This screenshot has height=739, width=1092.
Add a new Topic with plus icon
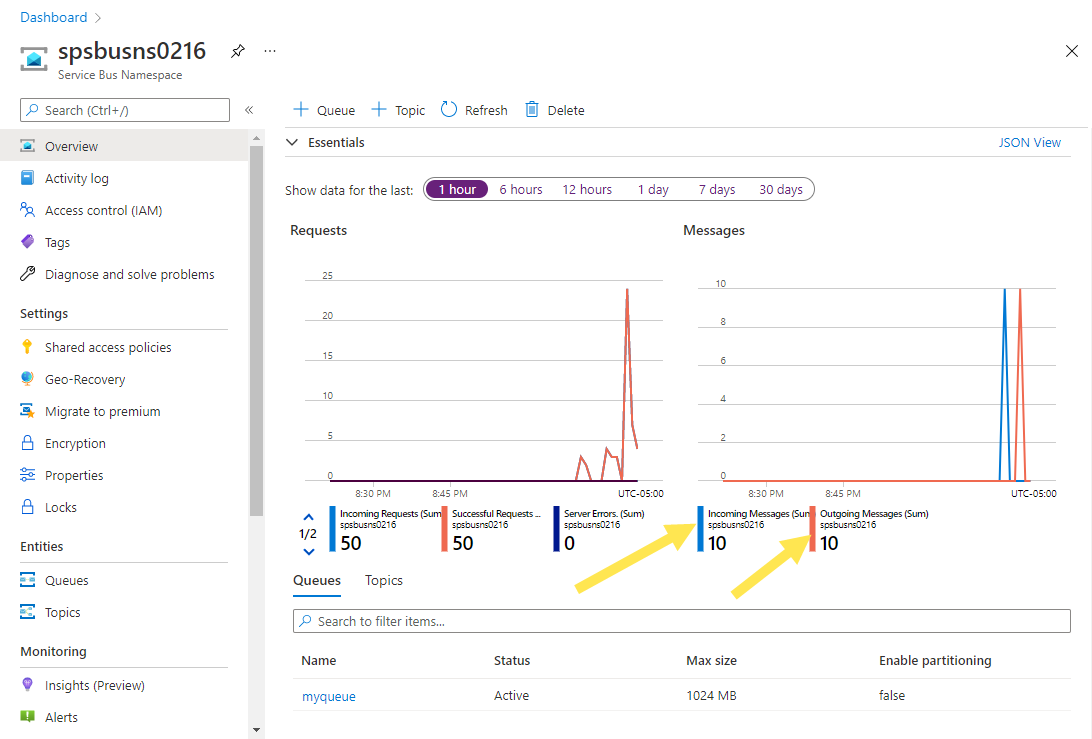point(379,110)
